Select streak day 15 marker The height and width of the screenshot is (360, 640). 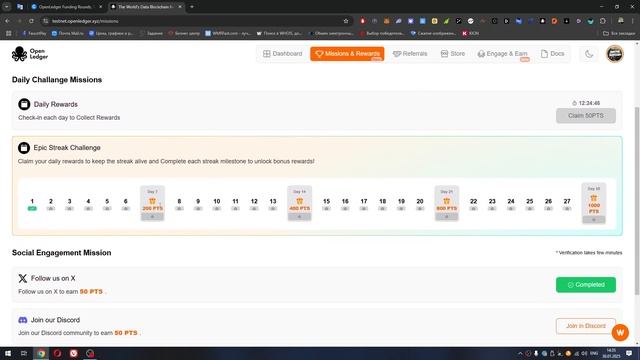[327, 204]
